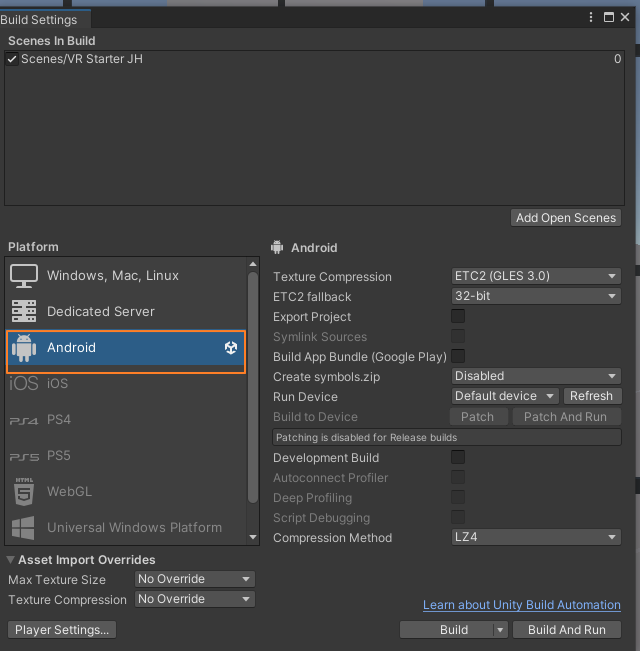The image size is (640, 651).
Task: Maximize the Build Settings window
Action: pos(608,17)
